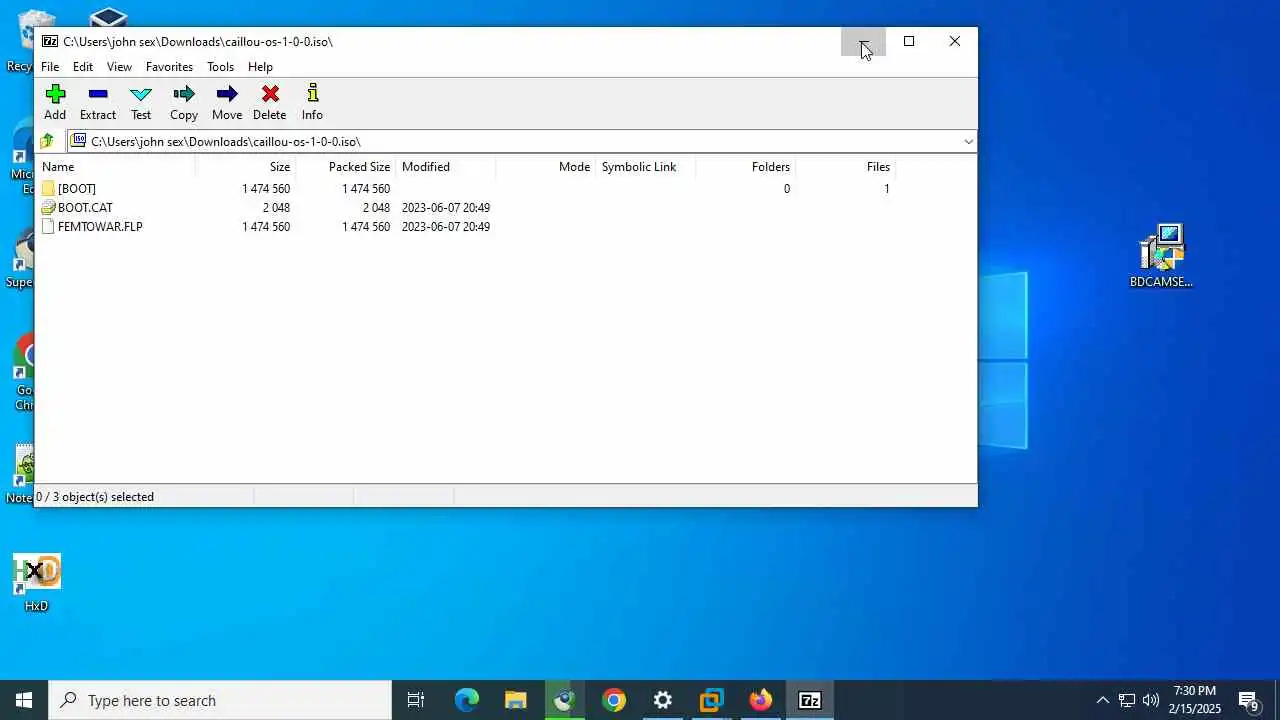The width and height of the screenshot is (1280, 720).
Task: Click the Add toolbar icon
Action: tap(55, 94)
